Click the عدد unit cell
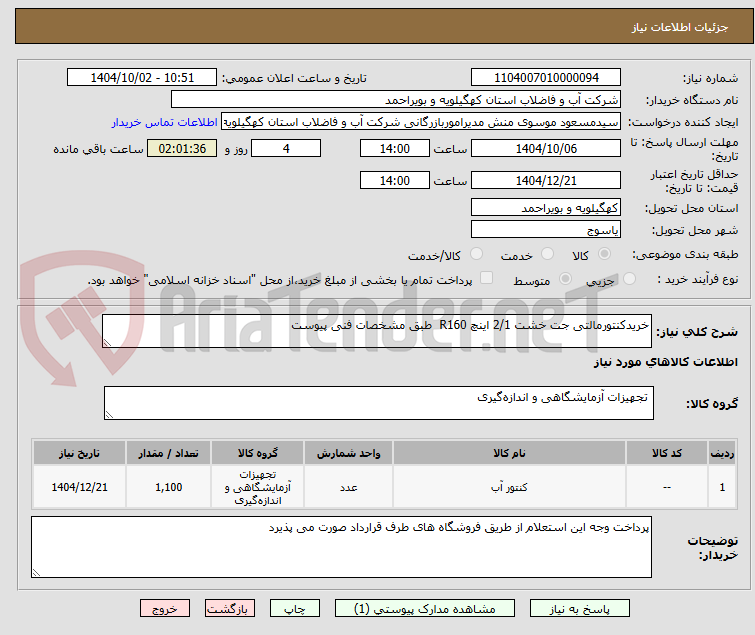Screen dimensions: 755x635 point(349,487)
